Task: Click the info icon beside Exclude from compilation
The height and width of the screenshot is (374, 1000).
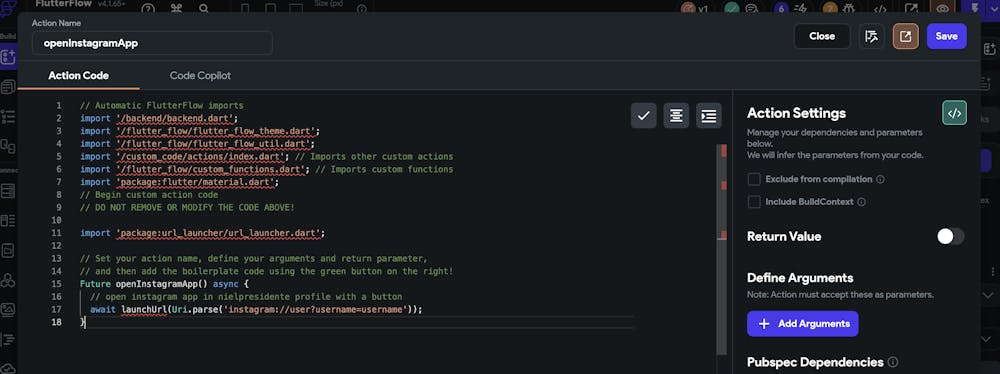Action: (x=880, y=179)
